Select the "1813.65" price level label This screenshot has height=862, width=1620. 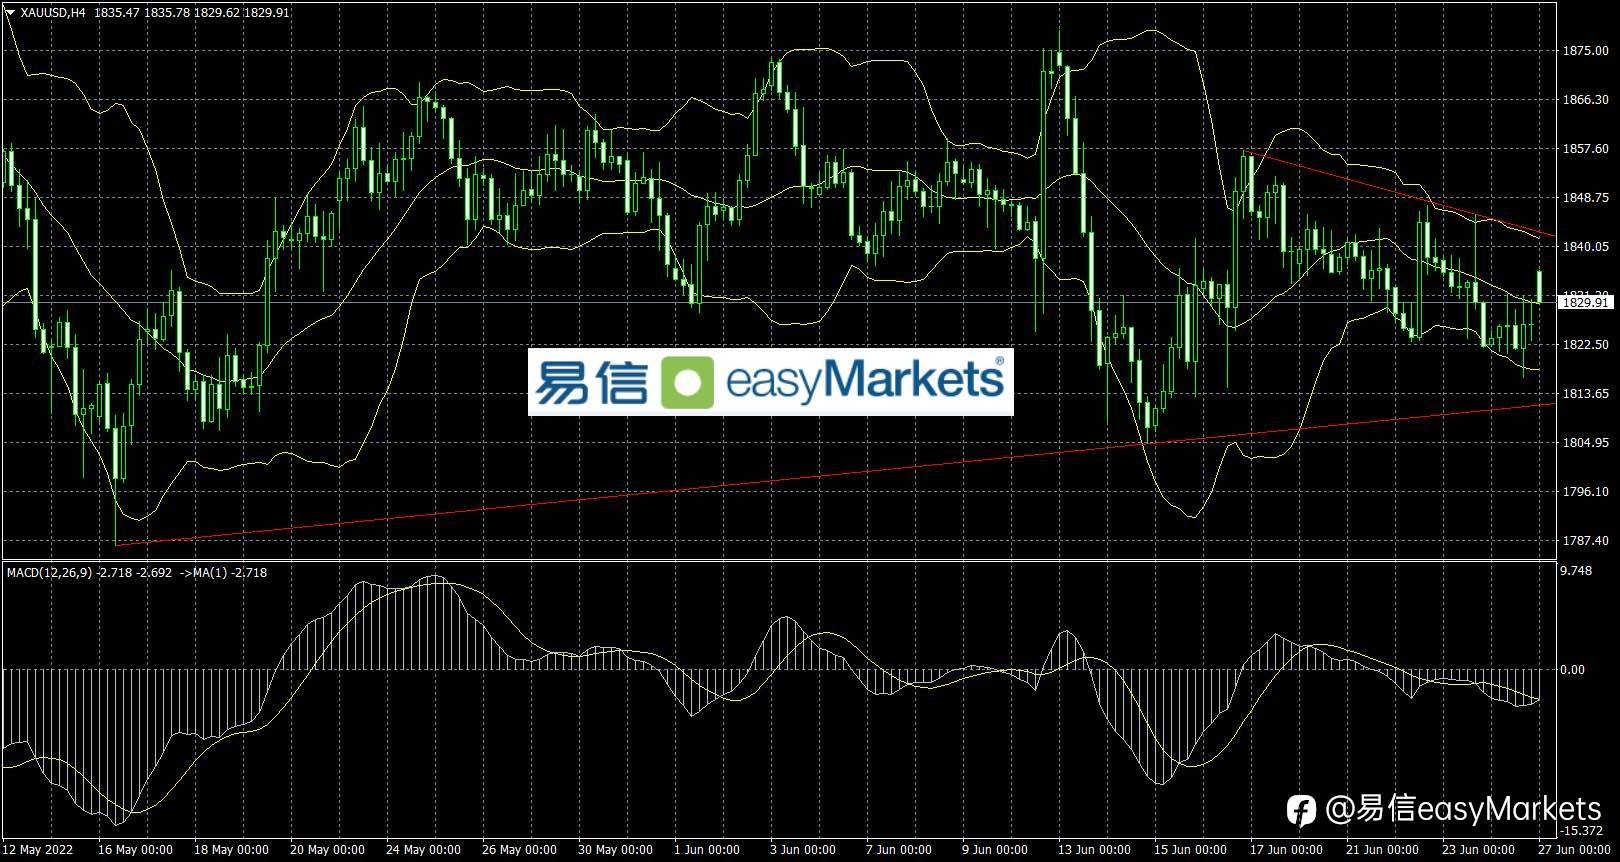pos(1585,394)
